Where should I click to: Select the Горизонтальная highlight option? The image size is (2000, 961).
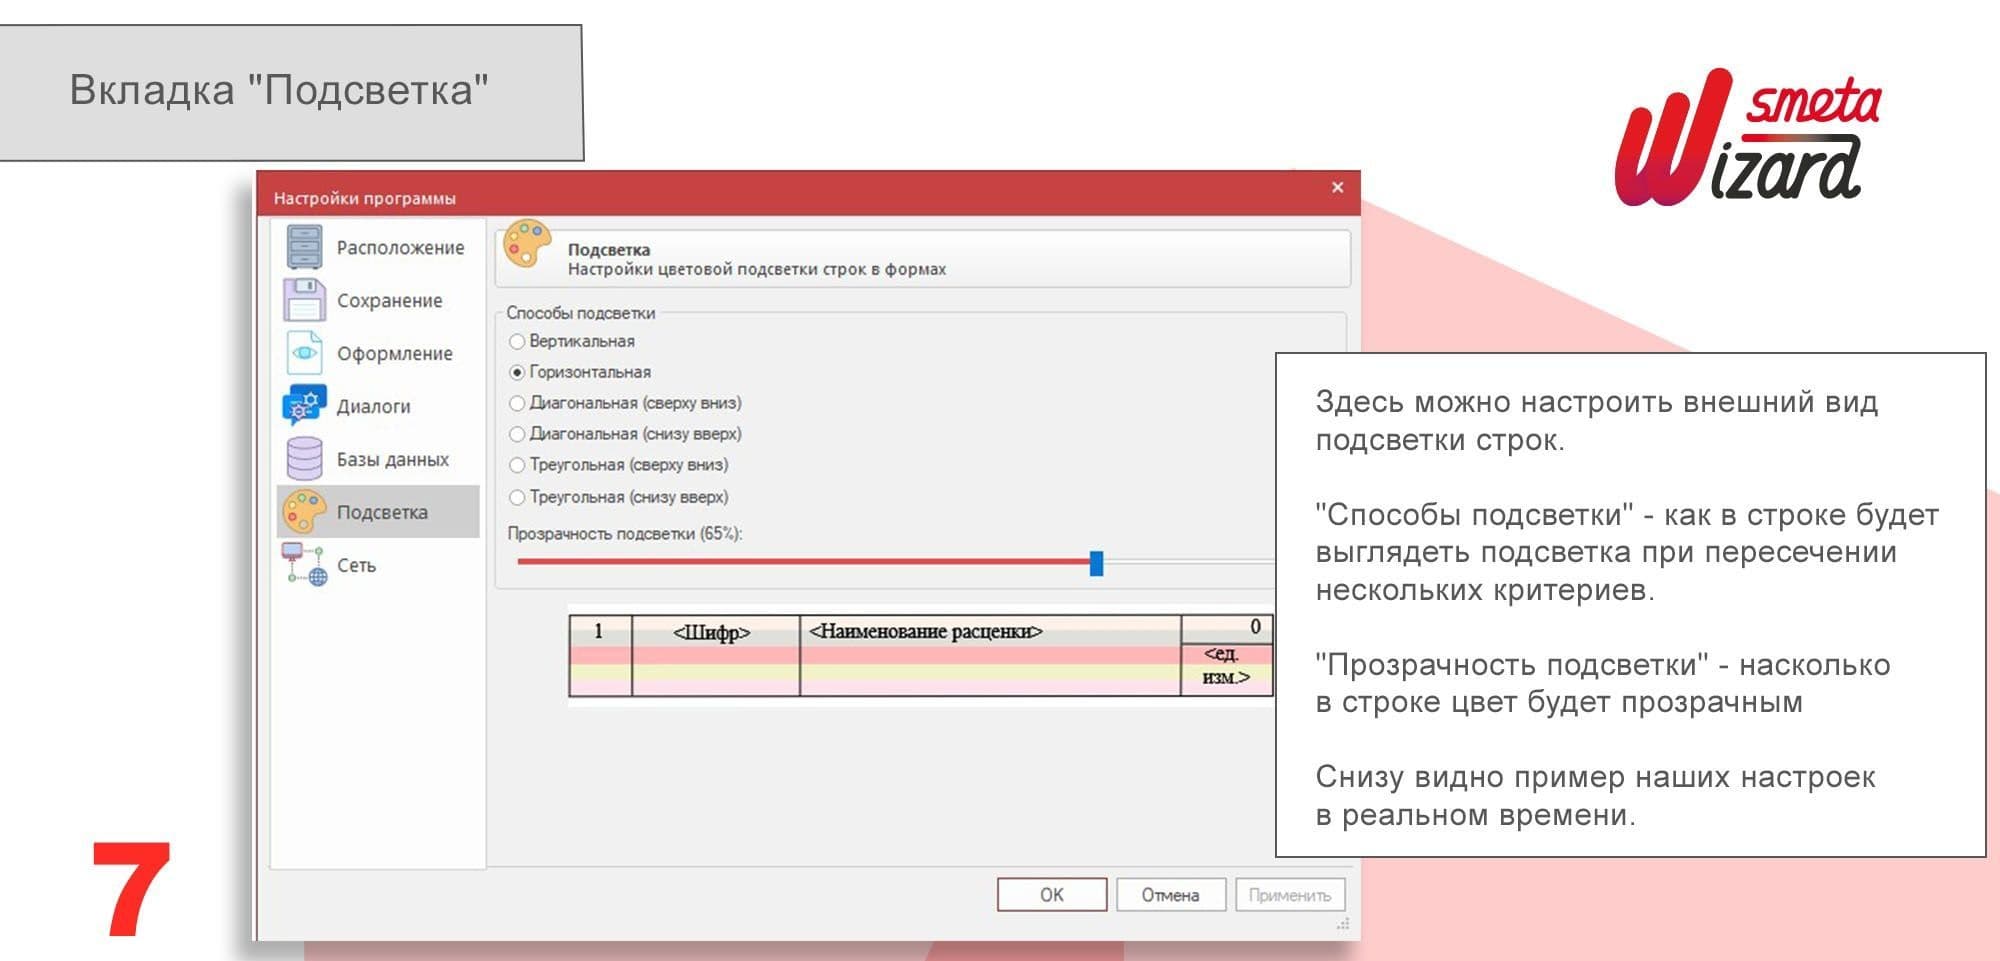click(x=517, y=373)
